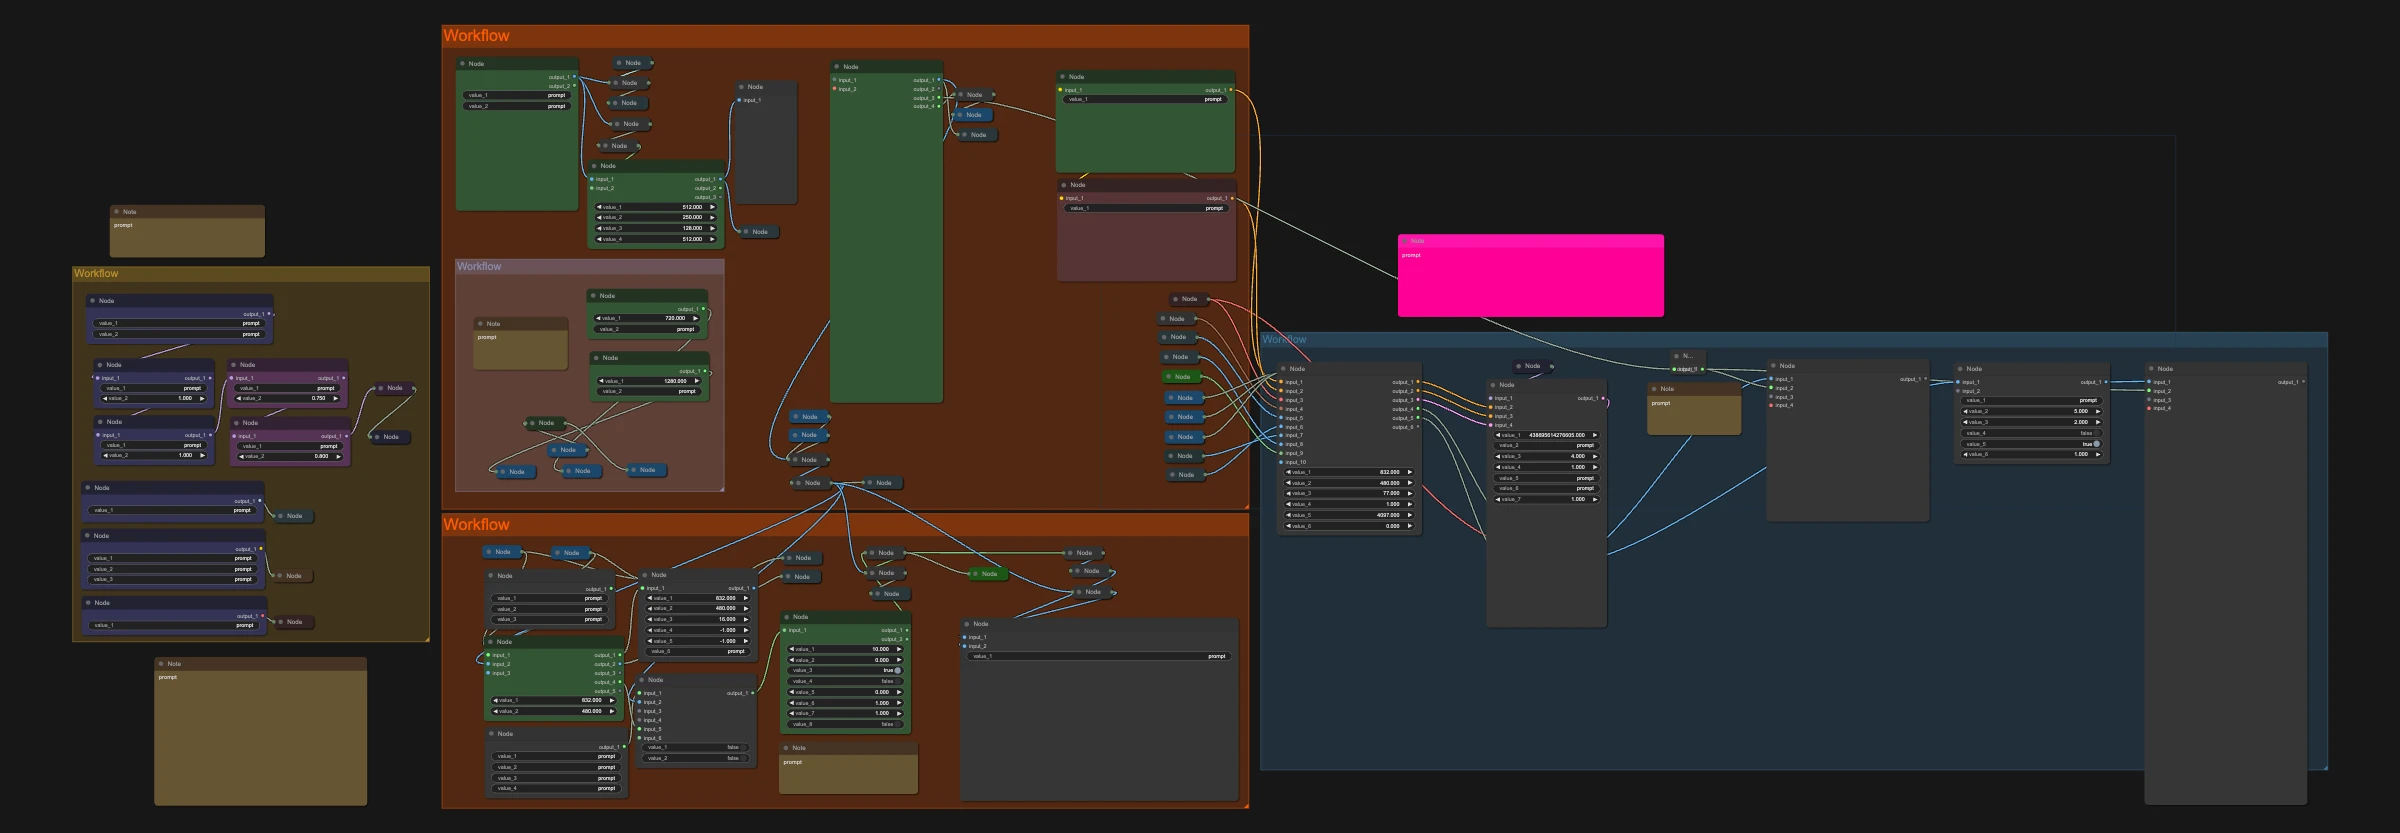This screenshot has height=833, width=2400.
Task: Click the yellow Workflow group title
Action: pyautogui.click(x=96, y=273)
